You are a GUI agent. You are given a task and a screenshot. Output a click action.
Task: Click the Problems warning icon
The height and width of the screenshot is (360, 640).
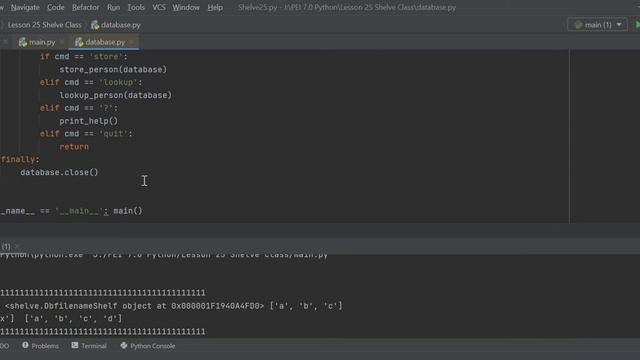(x=25, y=345)
